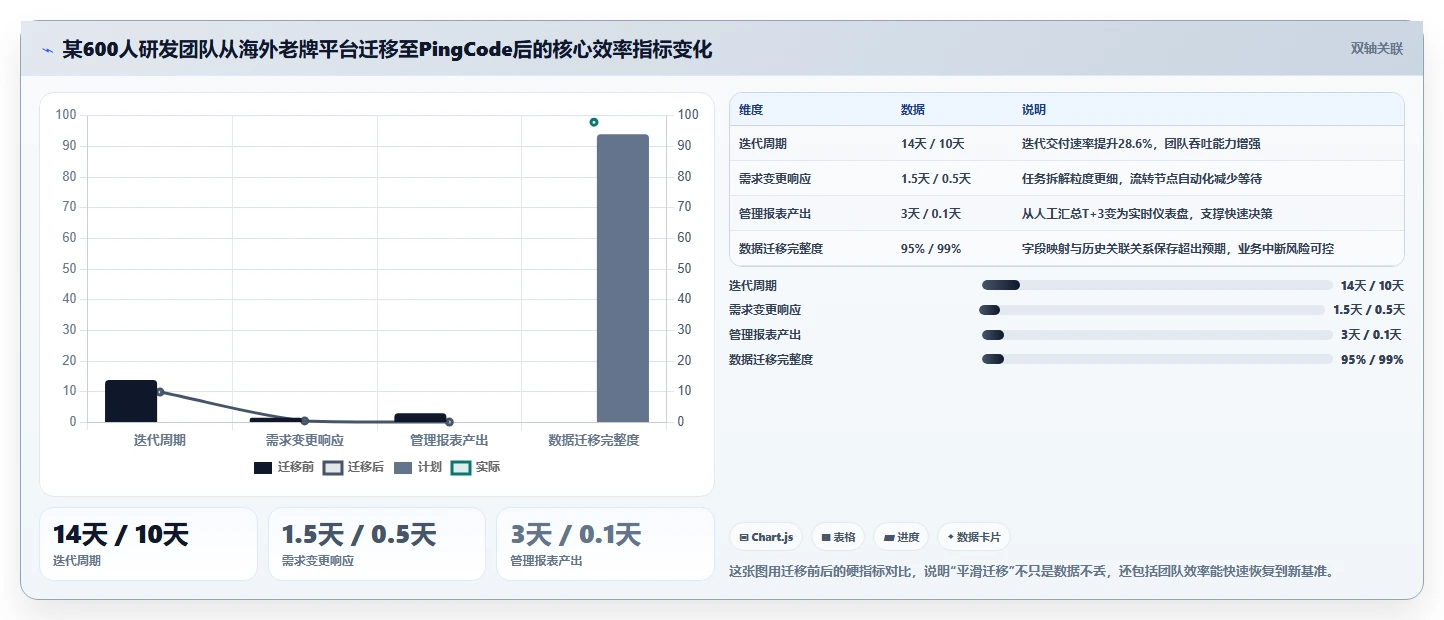Click the 管理报表产出 dark bar in chart
This screenshot has height=620, width=1444.
[420, 418]
